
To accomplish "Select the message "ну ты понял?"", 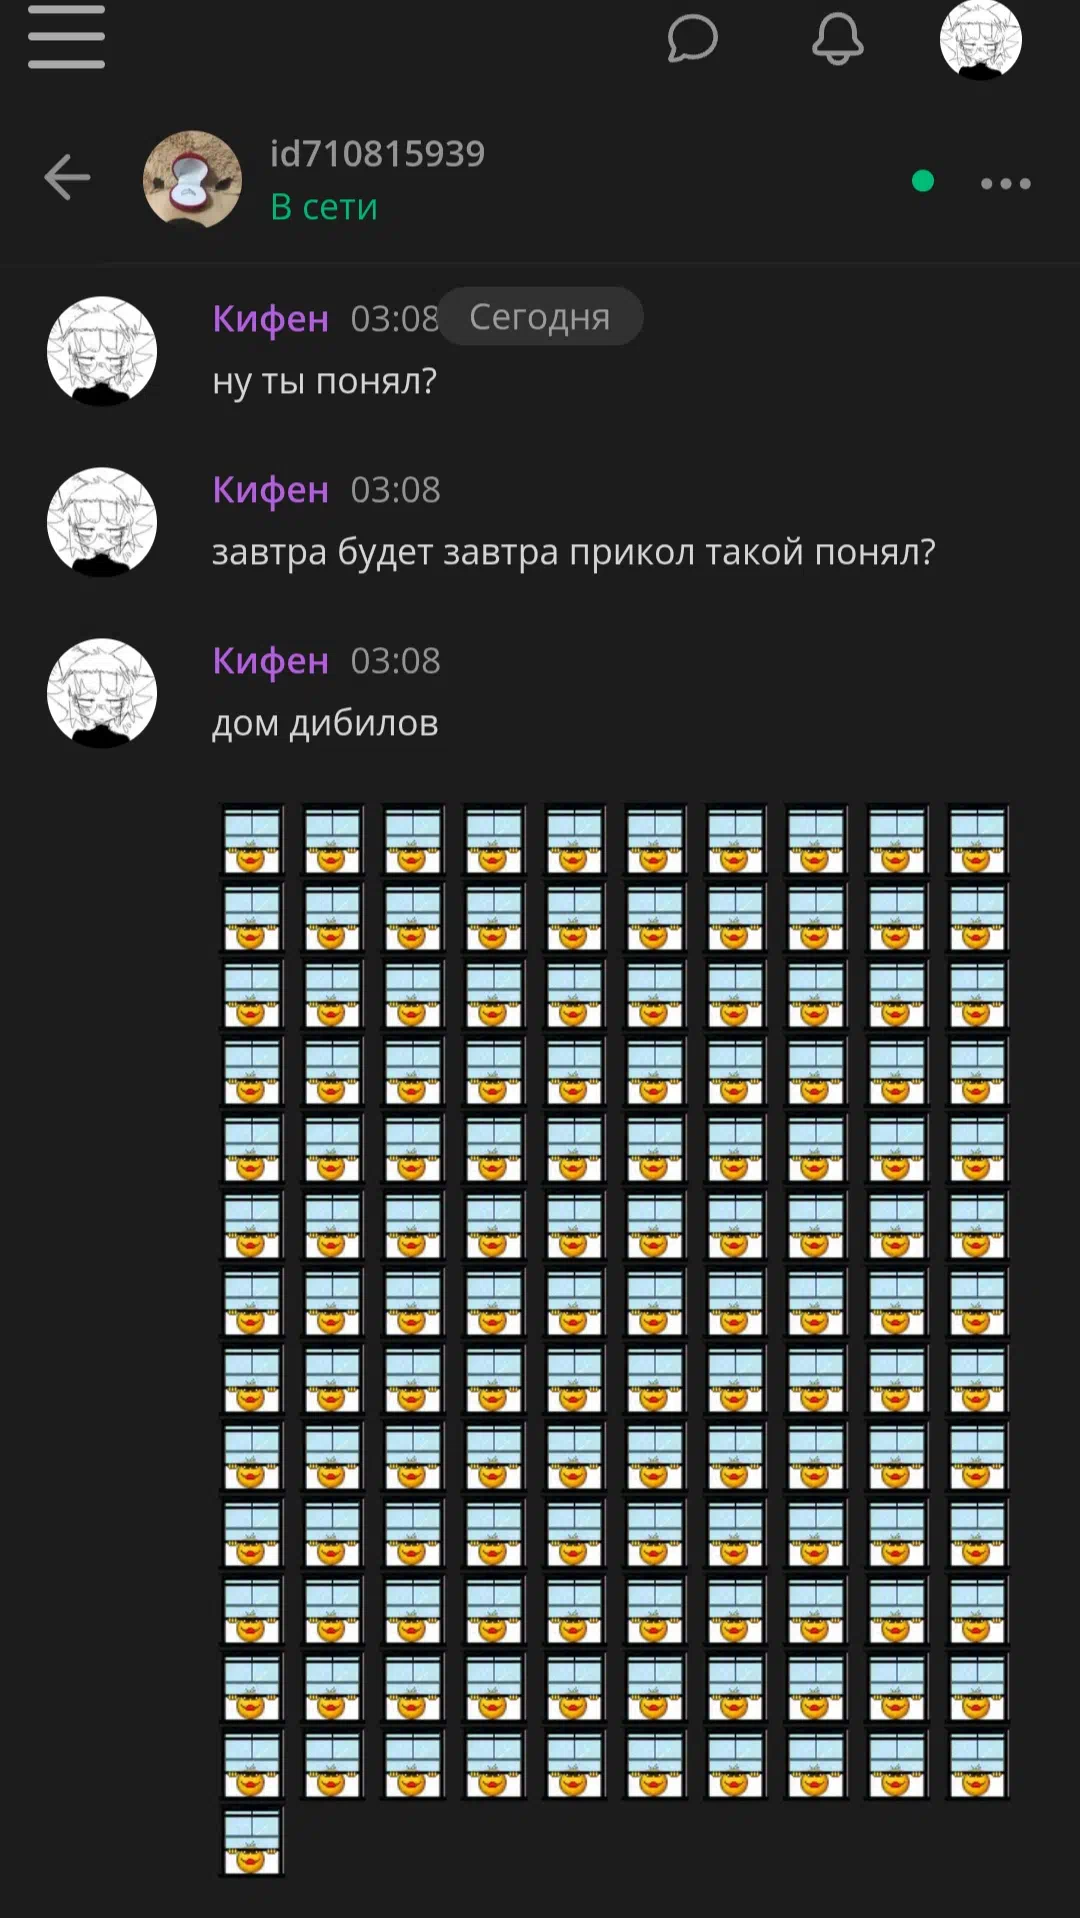I will (324, 381).
